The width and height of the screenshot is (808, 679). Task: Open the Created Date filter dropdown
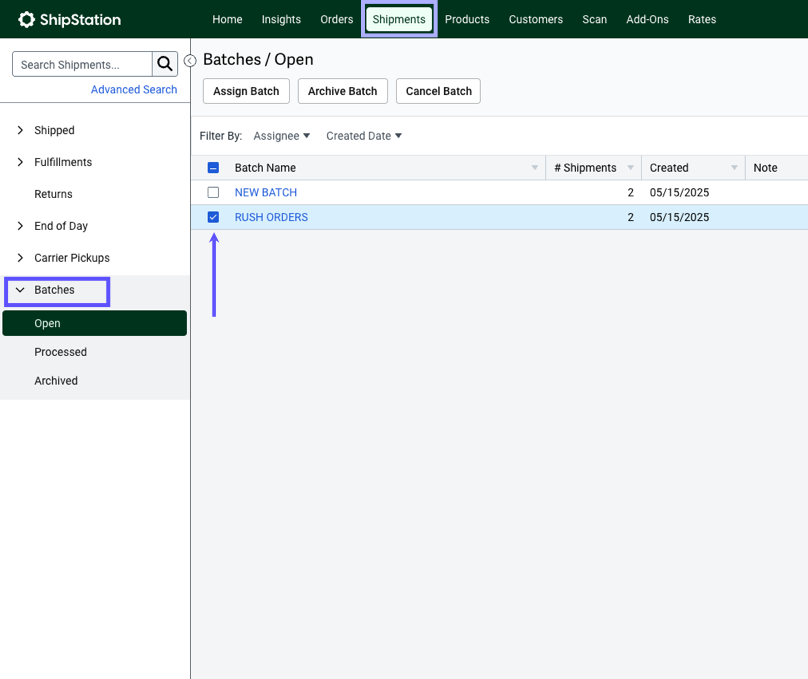click(364, 135)
